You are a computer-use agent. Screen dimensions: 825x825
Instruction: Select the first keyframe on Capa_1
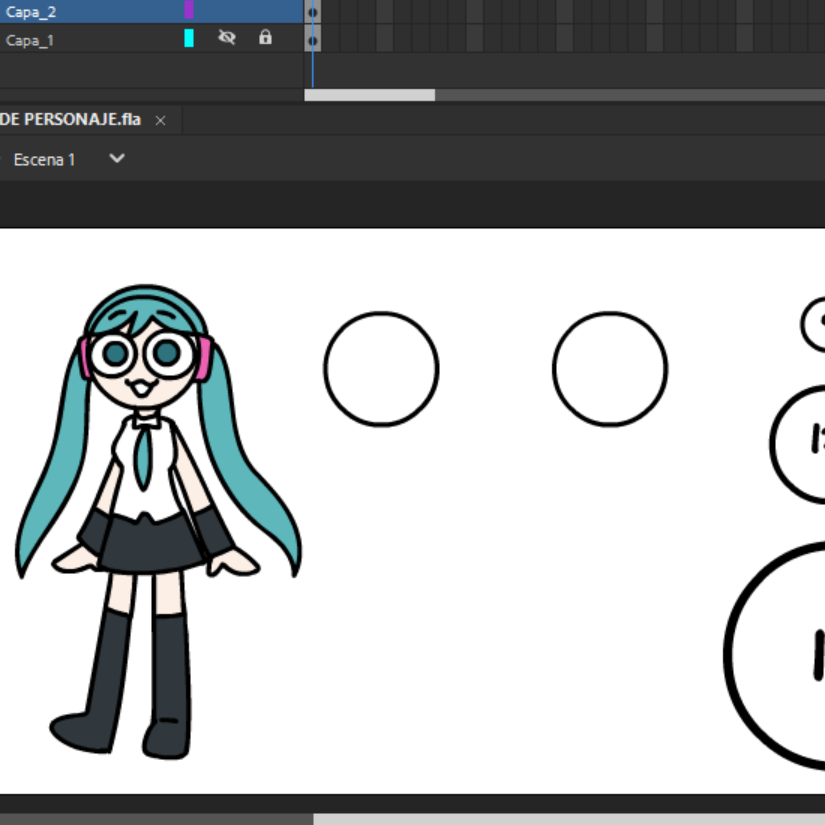pyautogui.click(x=313, y=40)
